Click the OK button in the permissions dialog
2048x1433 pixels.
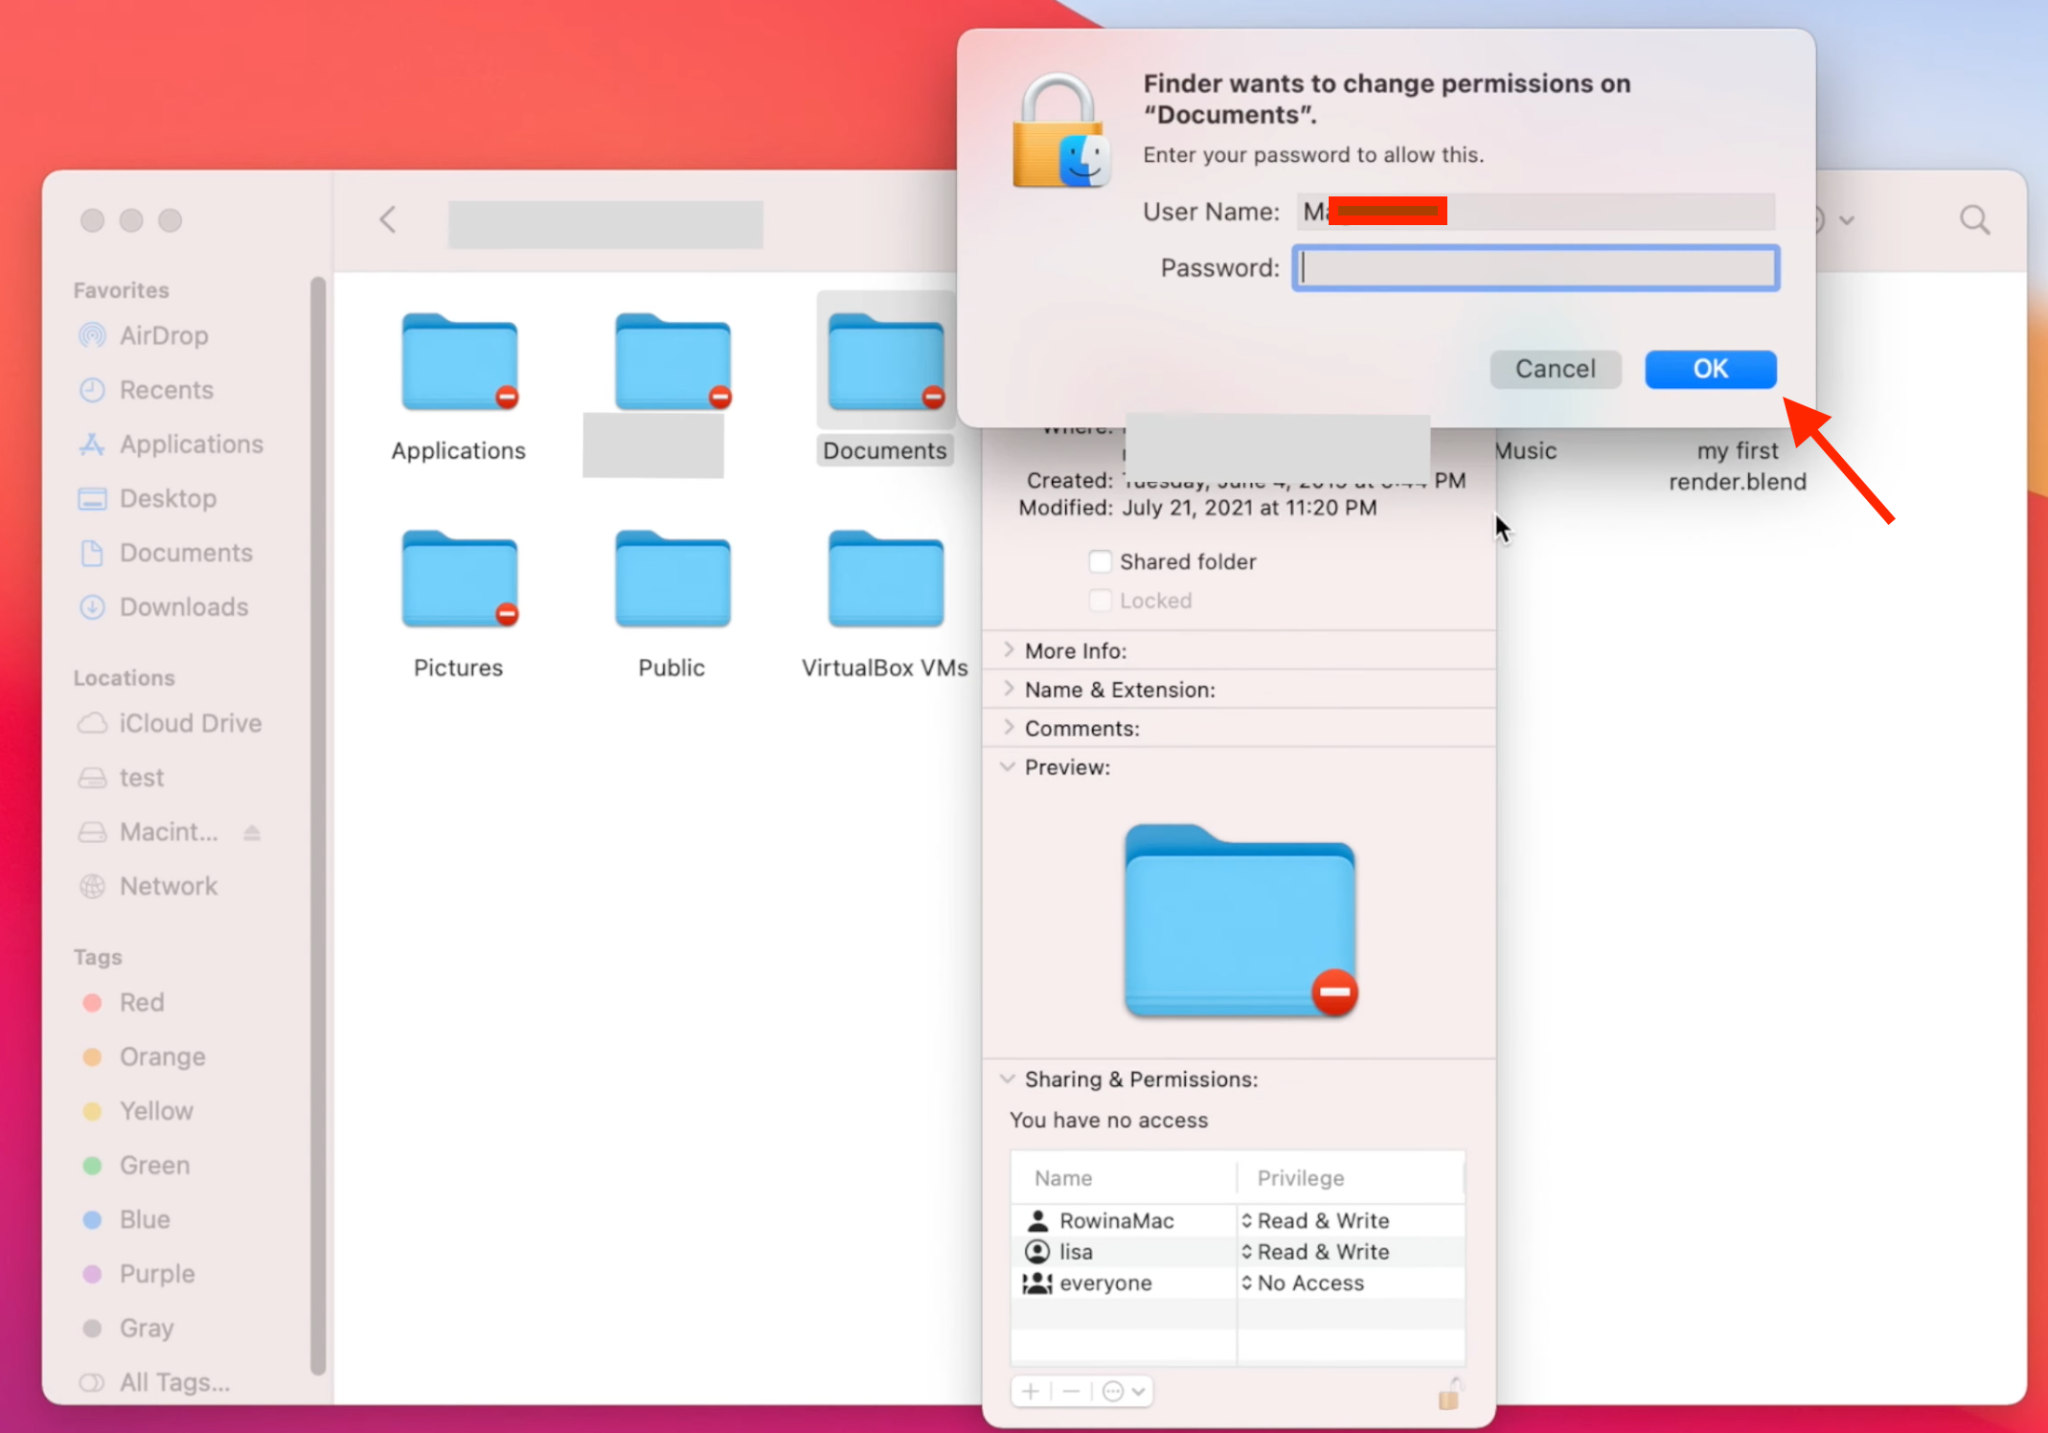pos(1708,368)
